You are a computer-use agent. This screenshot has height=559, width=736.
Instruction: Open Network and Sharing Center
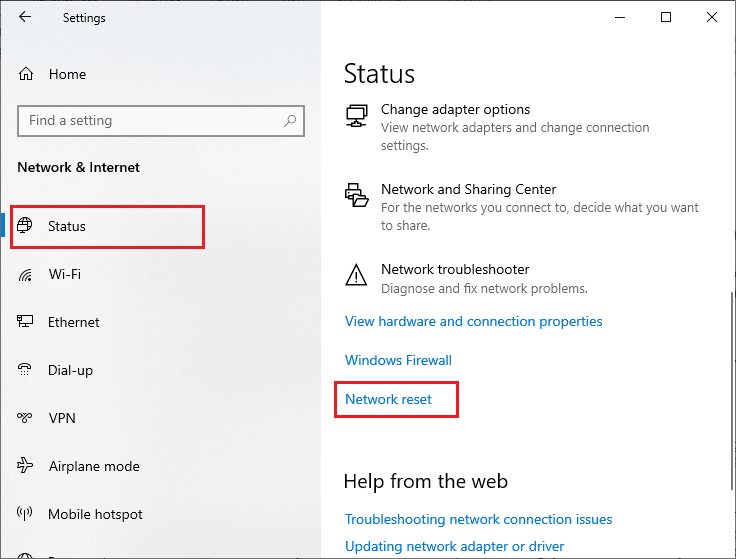tap(468, 189)
